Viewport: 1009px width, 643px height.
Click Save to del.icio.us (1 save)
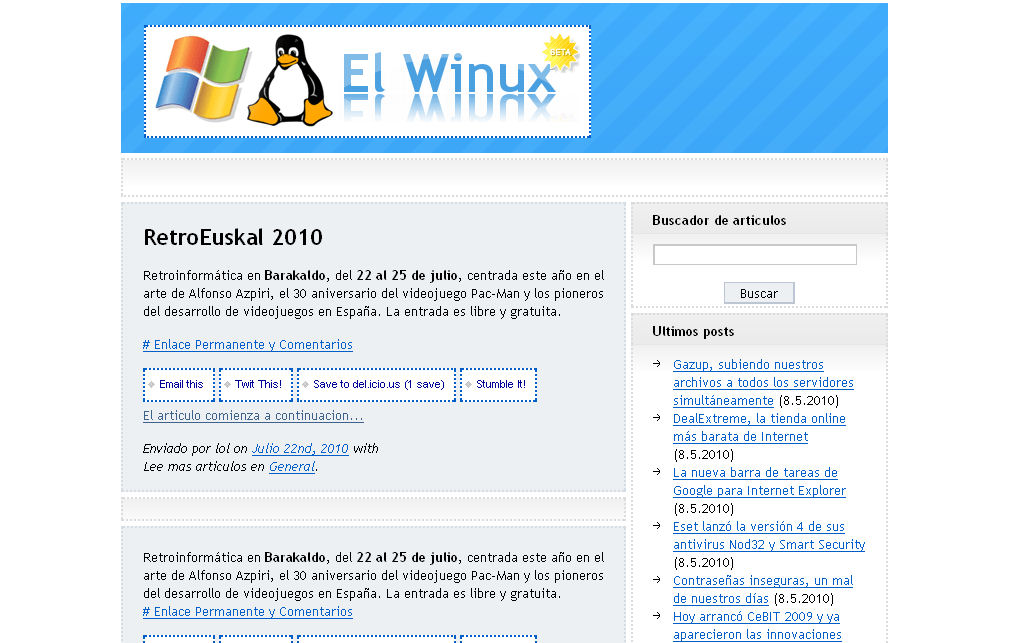point(376,385)
